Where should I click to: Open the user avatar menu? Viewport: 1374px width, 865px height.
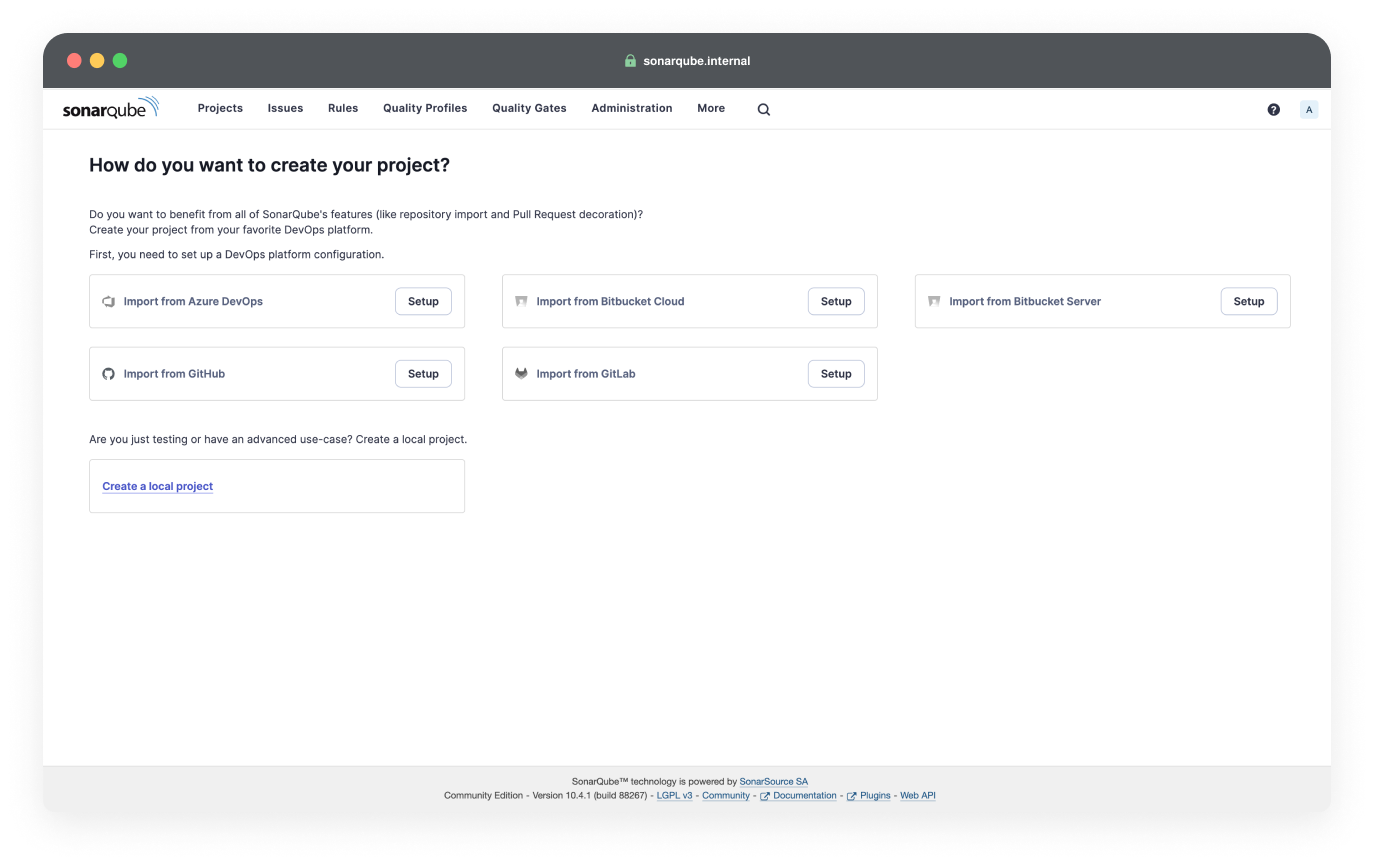[x=1309, y=109]
